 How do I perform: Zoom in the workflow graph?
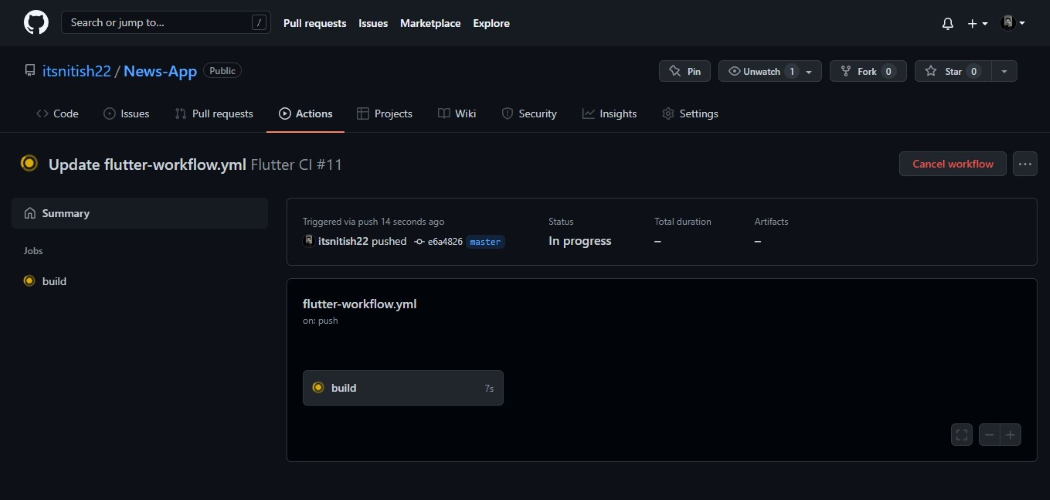(x=1010, y=435)
